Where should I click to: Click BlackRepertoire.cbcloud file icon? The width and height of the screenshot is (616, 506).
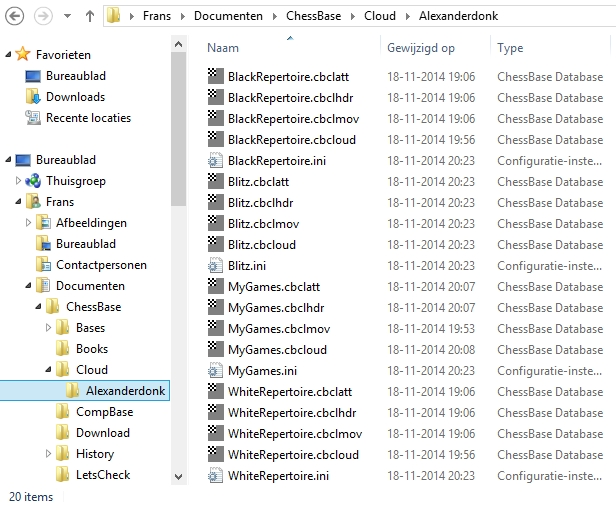[x=215, y=139]
